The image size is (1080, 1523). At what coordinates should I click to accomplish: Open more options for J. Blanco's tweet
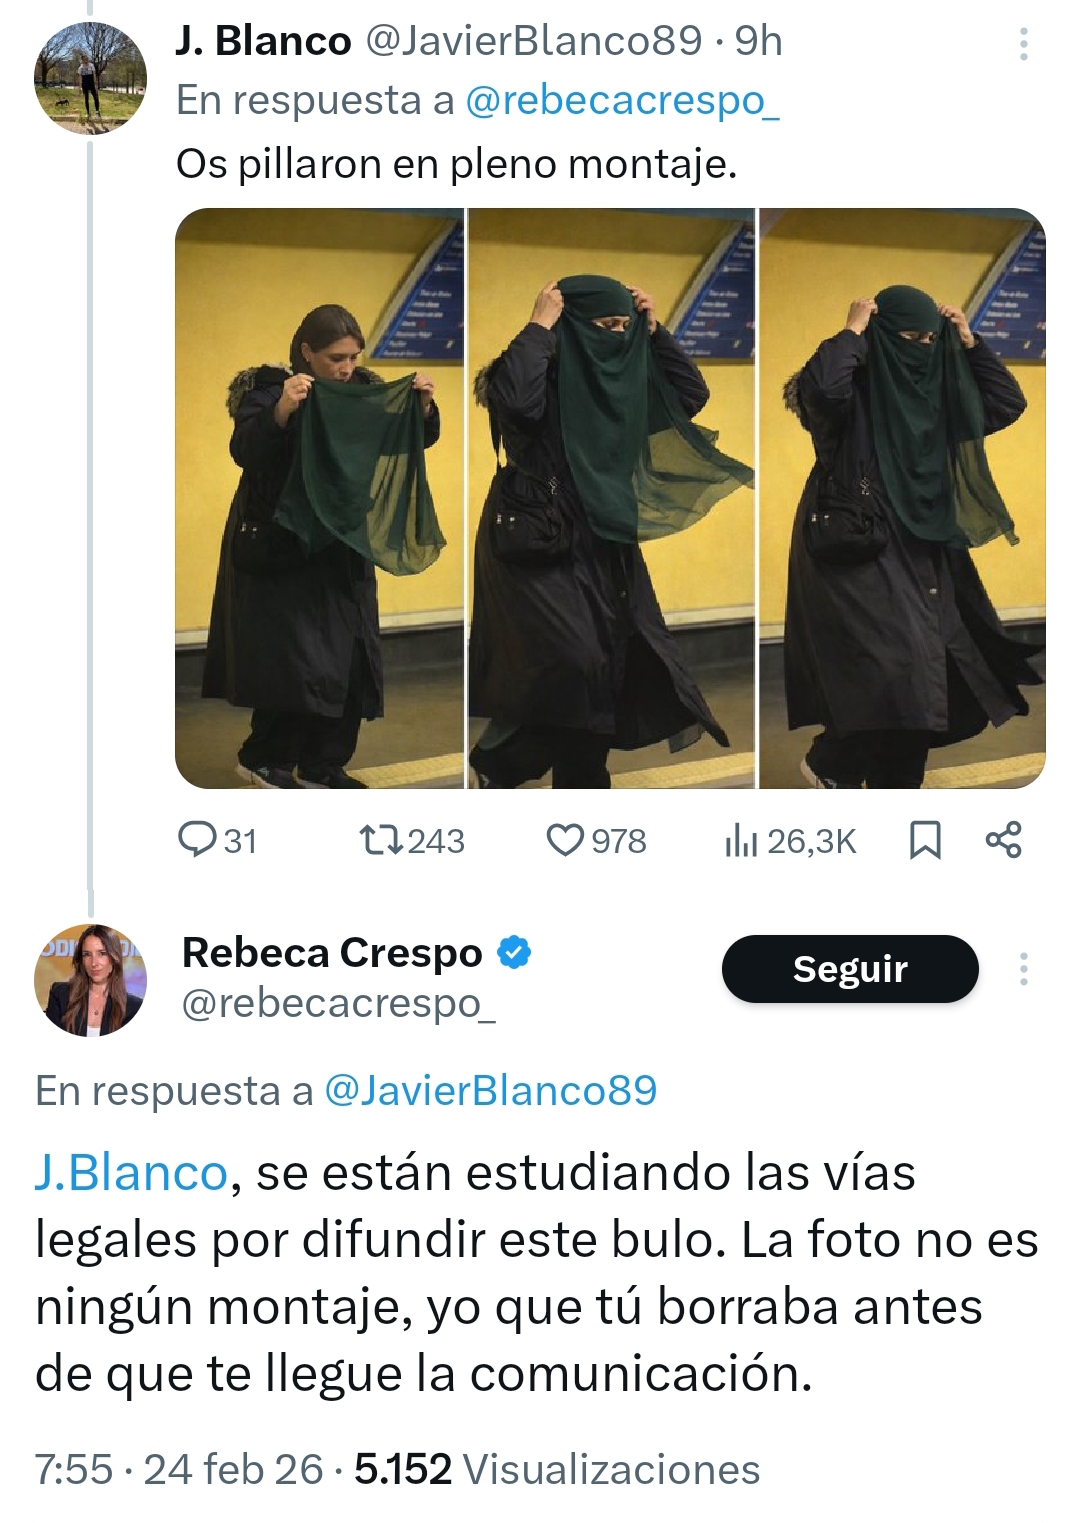[1023, 44]
